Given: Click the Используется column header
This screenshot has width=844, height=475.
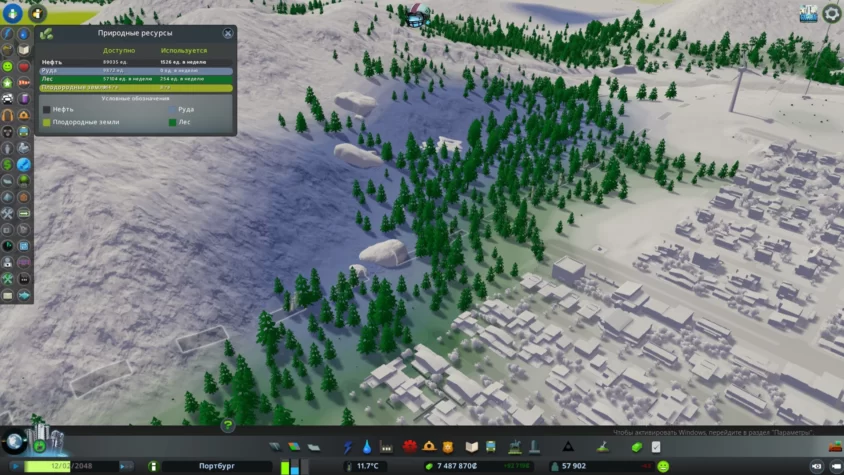Looking at the screenshot, I should click(x=184, y=51).
